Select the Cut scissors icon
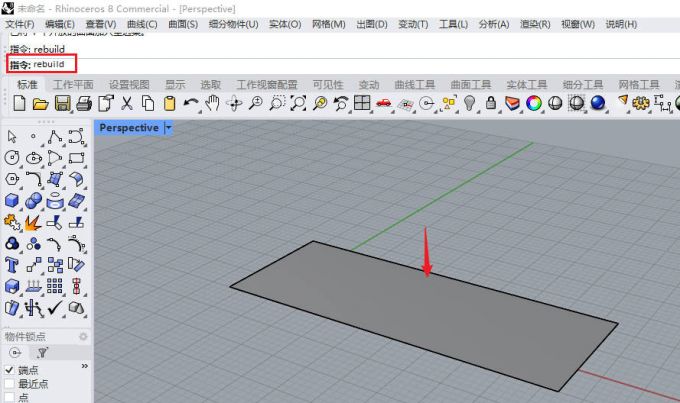Image resolution: width=680 pixels, height=403 pixels. (x=126, y=104)
